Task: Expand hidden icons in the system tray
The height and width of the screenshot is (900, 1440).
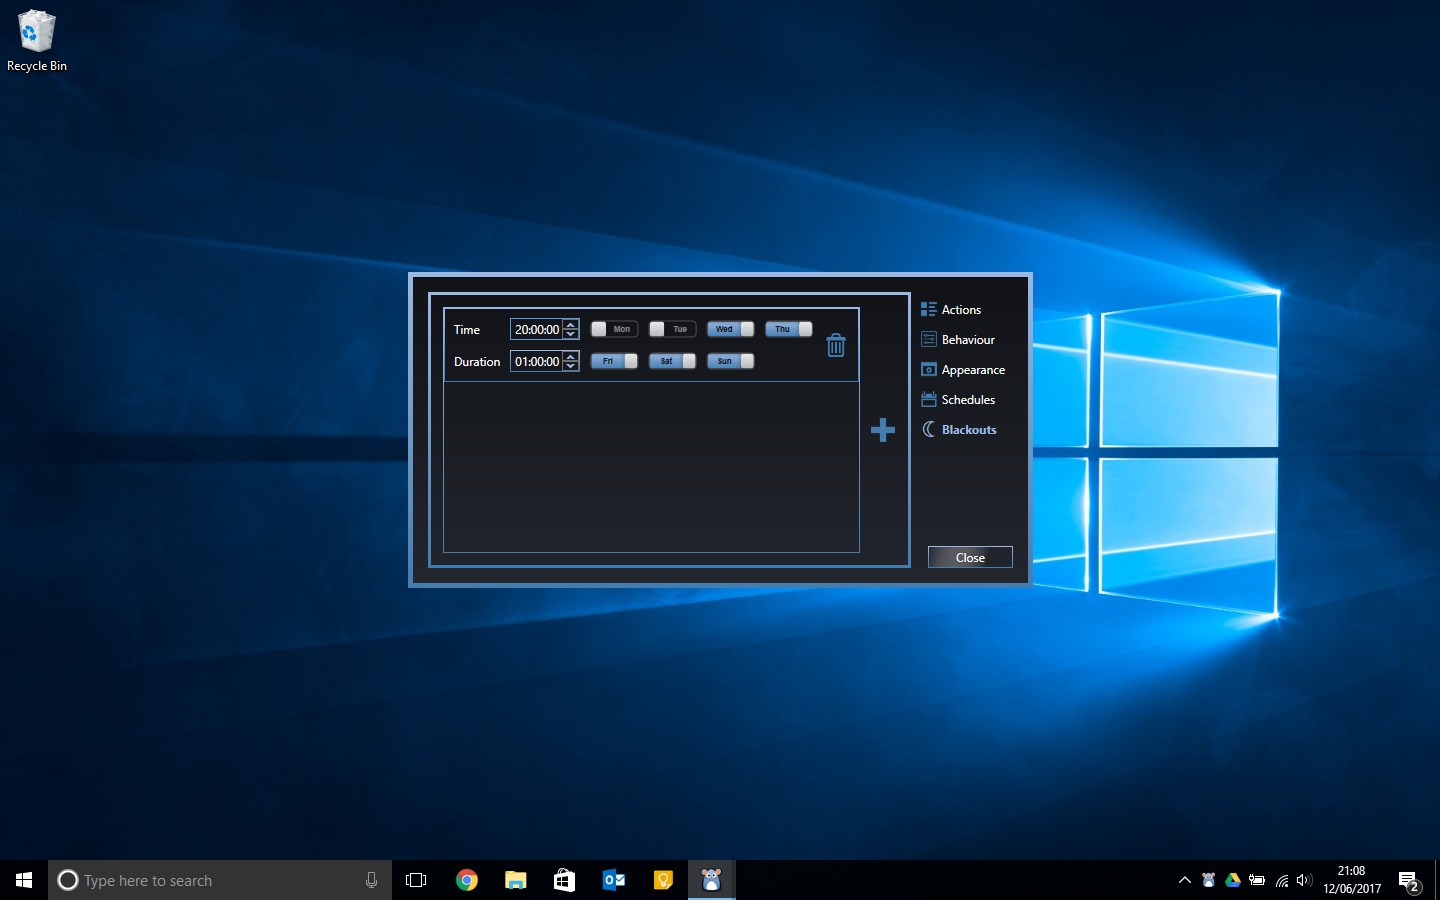Action: click(1184, 880)
